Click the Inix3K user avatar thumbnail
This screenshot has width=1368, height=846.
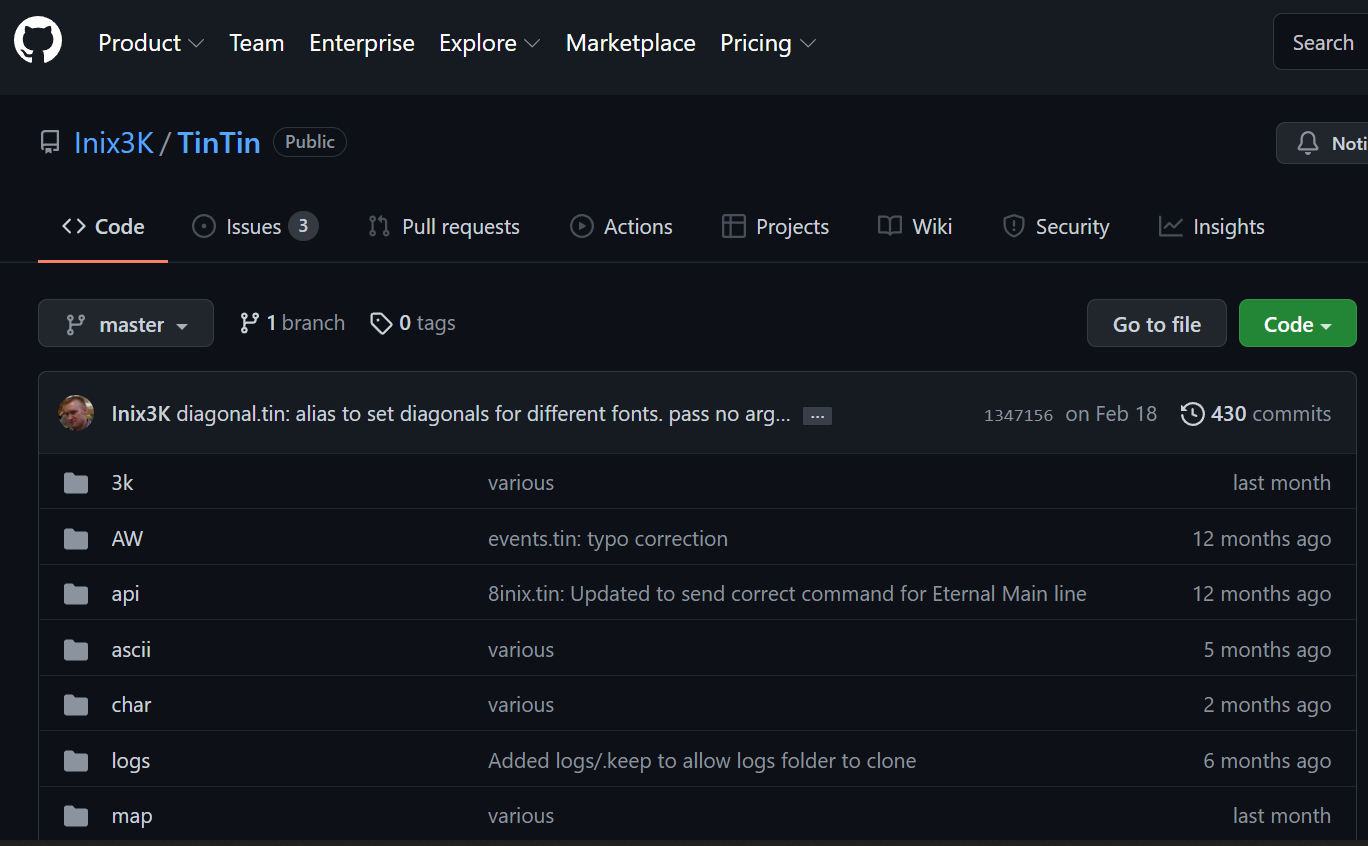point(76,413)
